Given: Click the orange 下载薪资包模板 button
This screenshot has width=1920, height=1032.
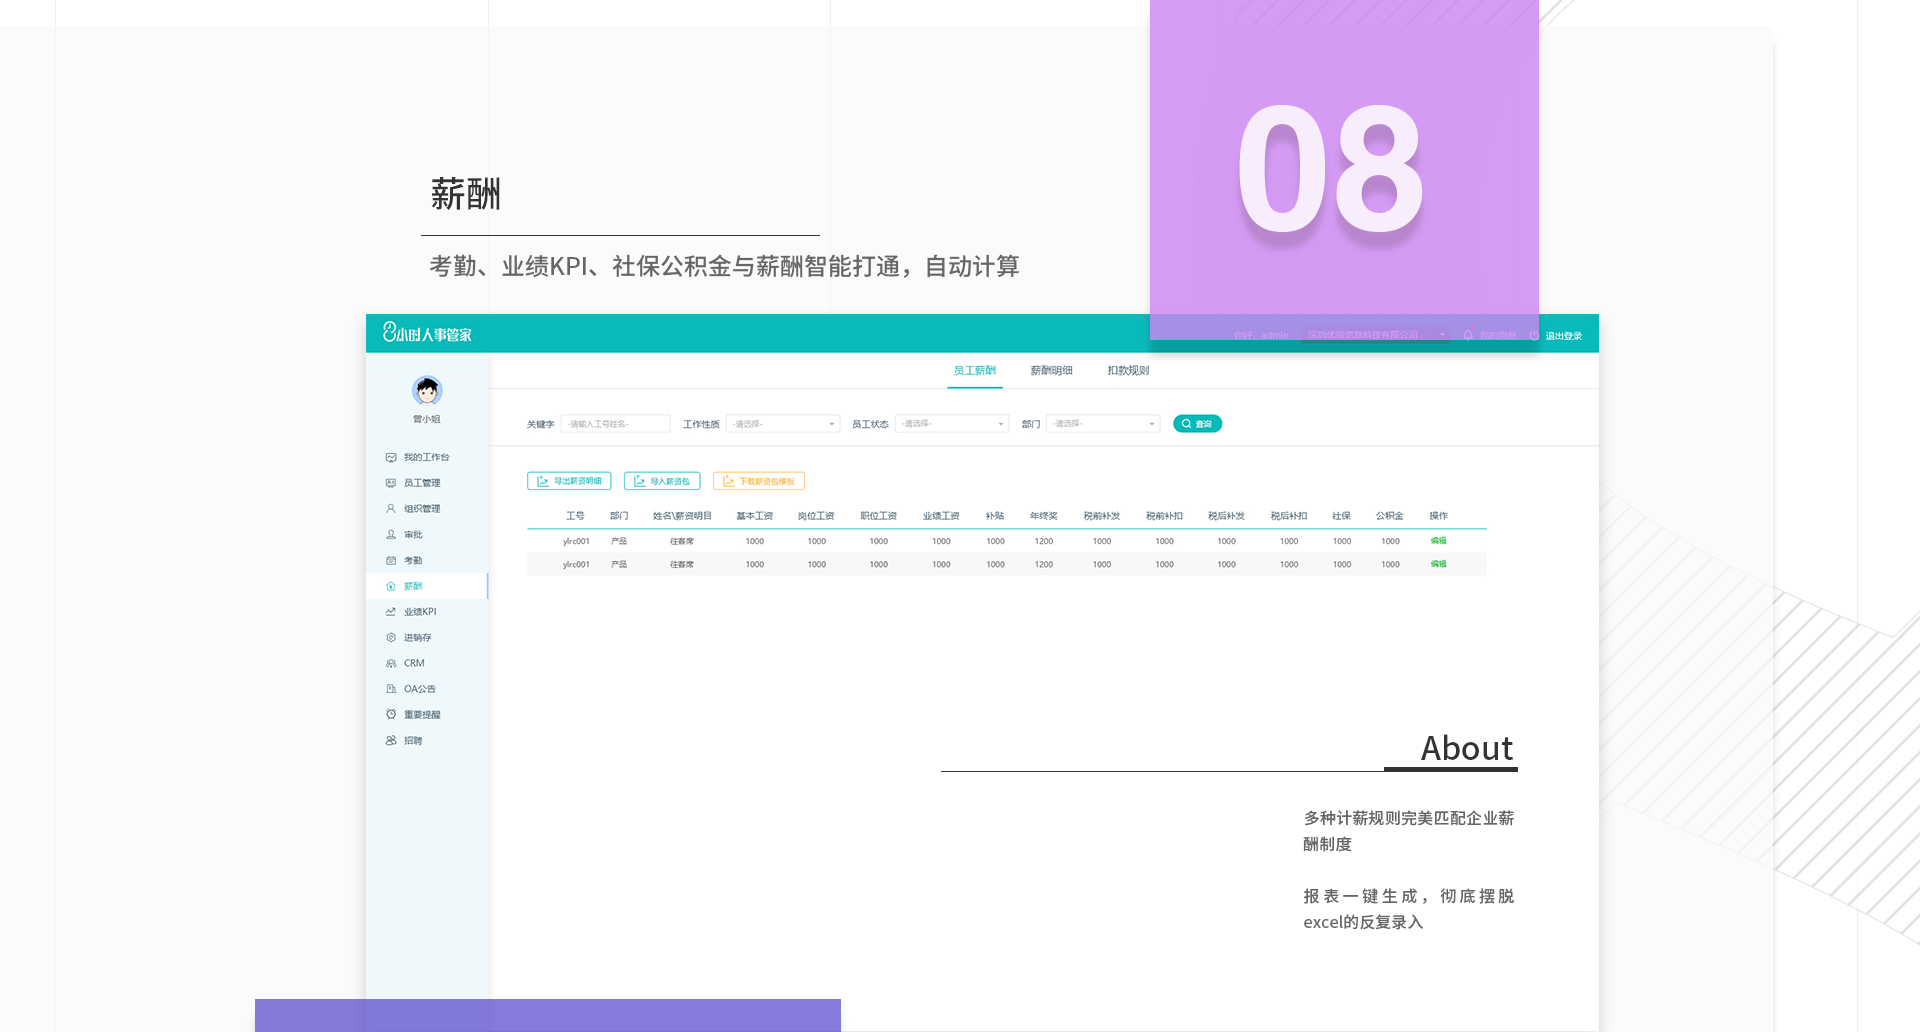Looking at the screenshot, I should (x=759, y=481).
